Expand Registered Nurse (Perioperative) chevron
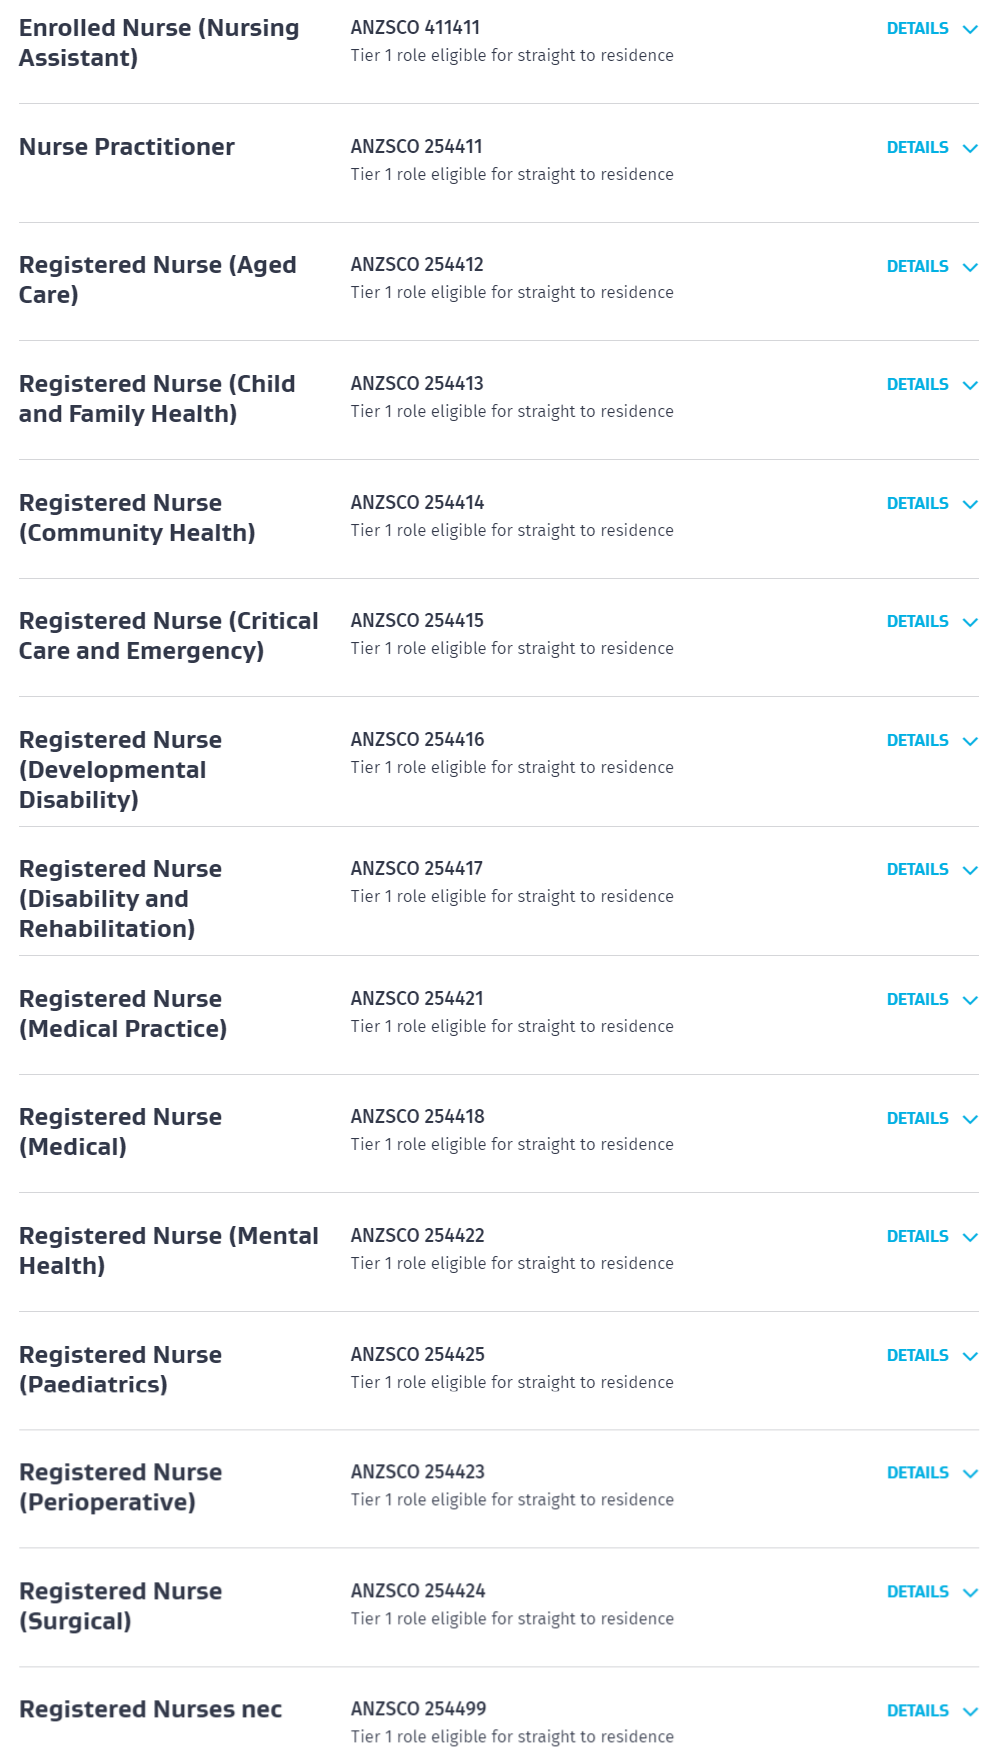 (969, 1473)
